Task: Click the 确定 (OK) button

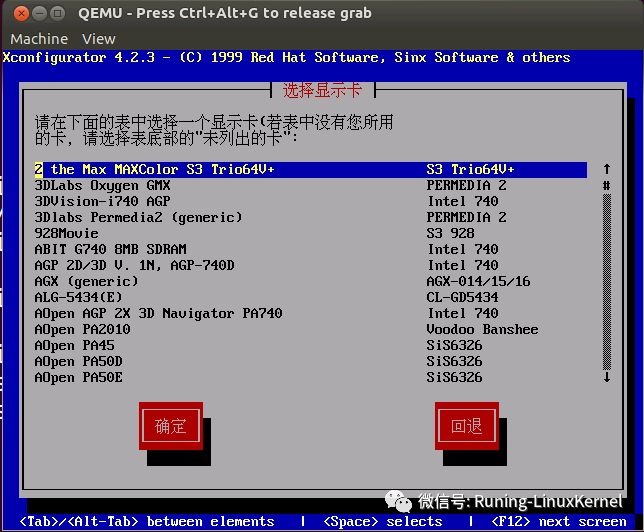Action: tap(171, 426)
